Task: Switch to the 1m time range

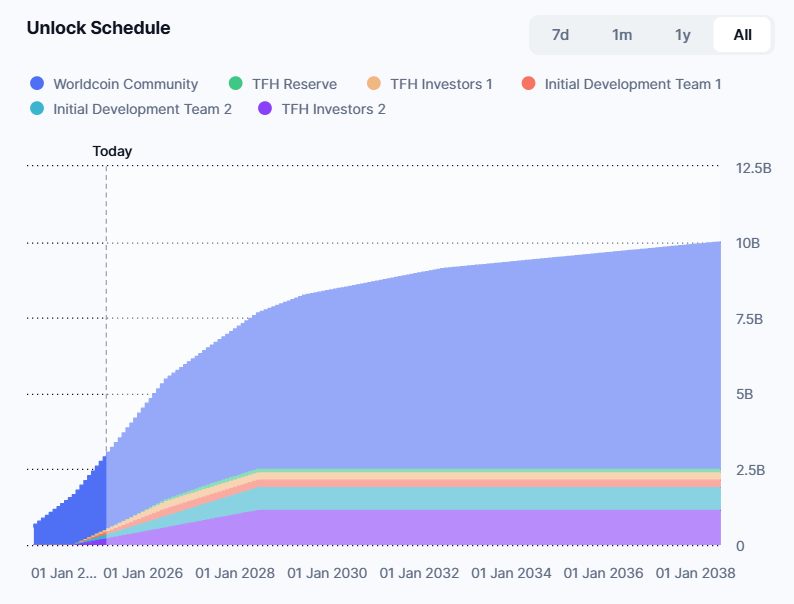Action: point(622,35)
